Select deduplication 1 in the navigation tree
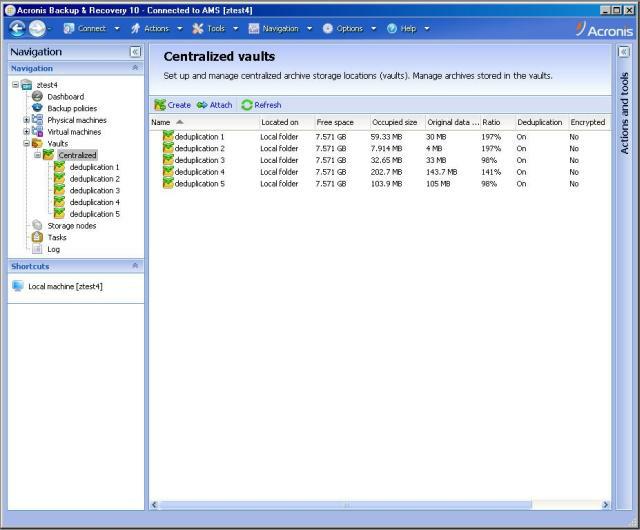 coord(95,167)
